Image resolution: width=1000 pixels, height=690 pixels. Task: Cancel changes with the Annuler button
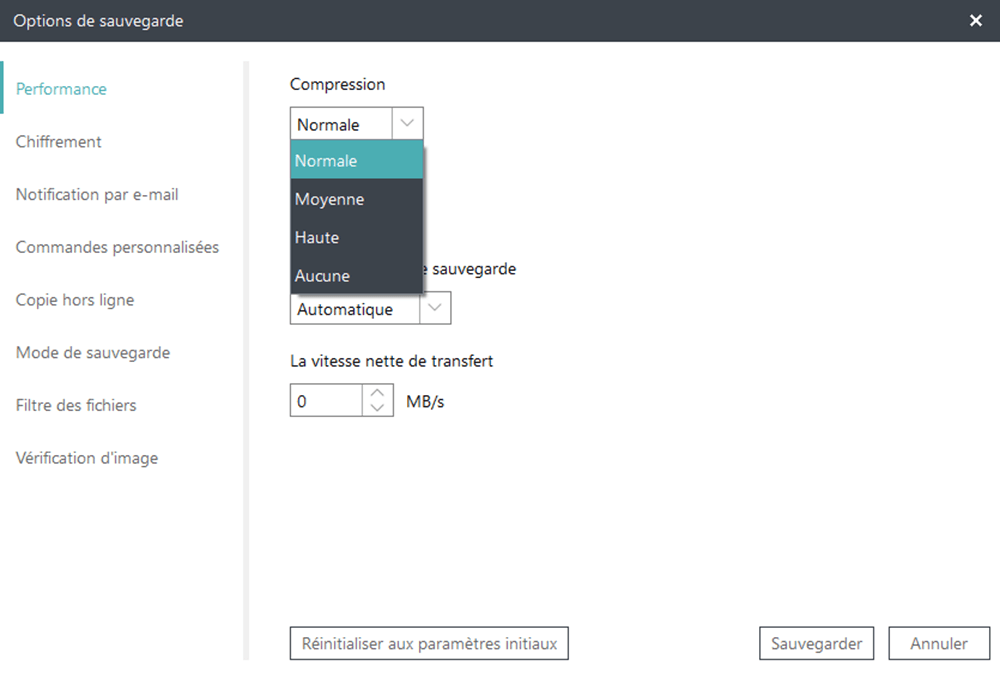(x=938, y=643)
